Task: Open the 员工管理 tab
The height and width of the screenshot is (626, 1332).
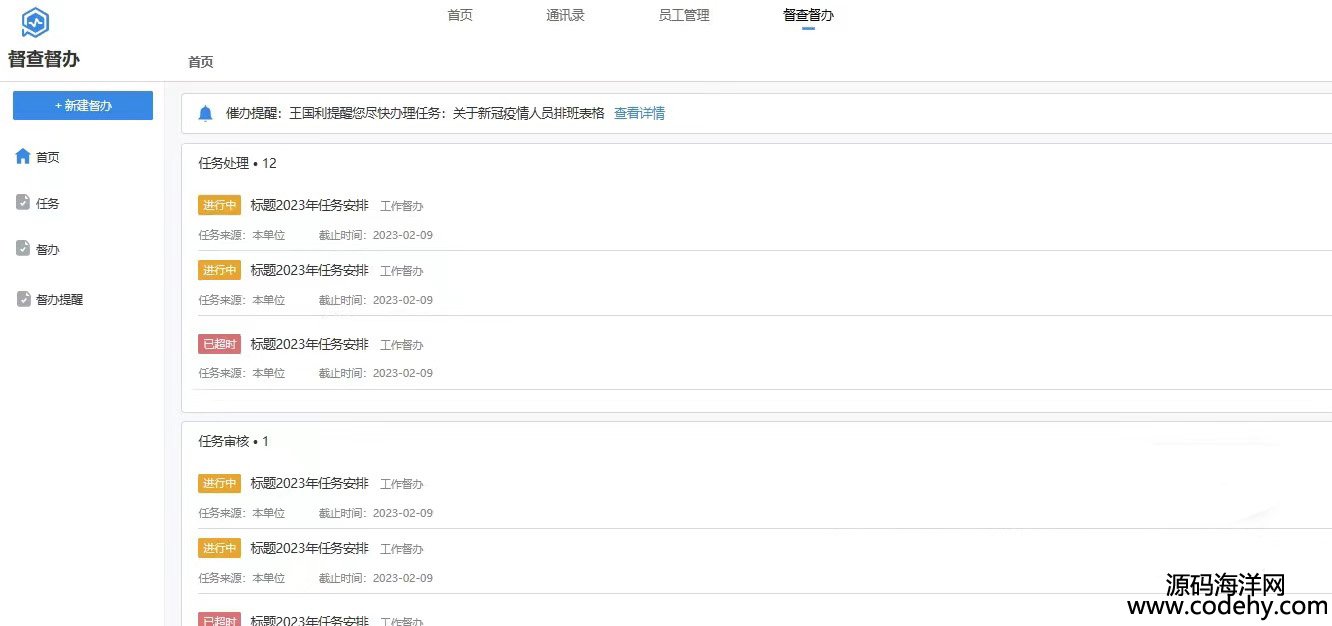Action: [684, 15]
